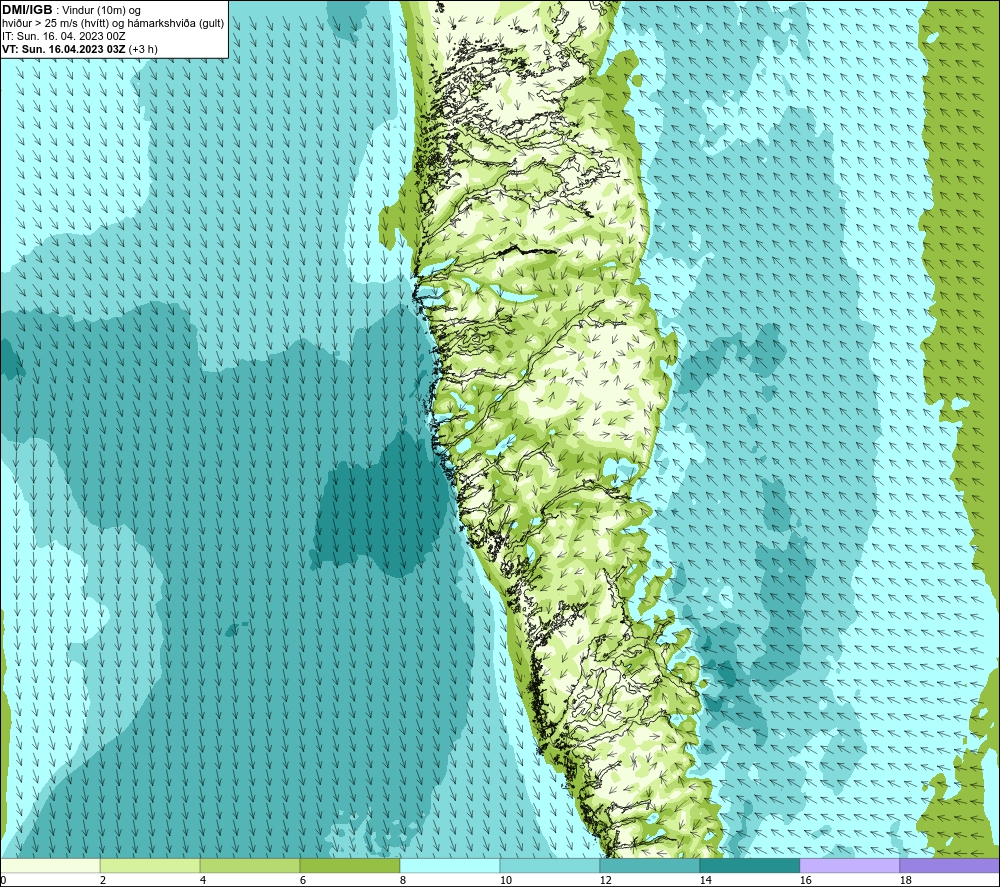Click the light green 2–4 m/s legend swatch
Image resolution: width=1000 pixels, height=887 pixels.
[x=150, y=865]
